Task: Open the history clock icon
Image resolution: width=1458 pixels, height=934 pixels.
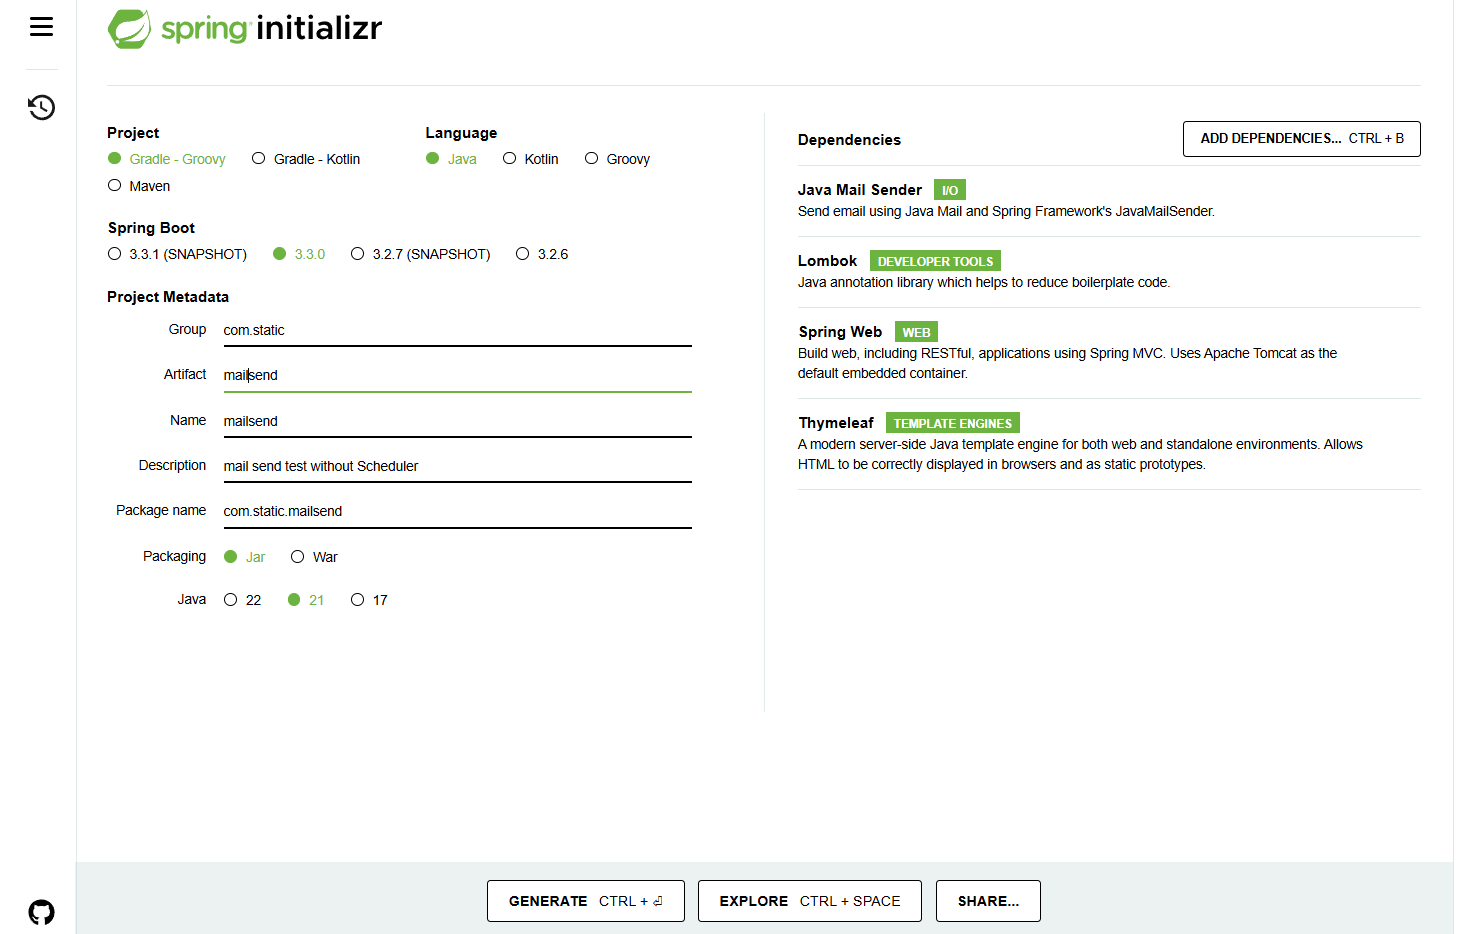Action: (41, 107)
